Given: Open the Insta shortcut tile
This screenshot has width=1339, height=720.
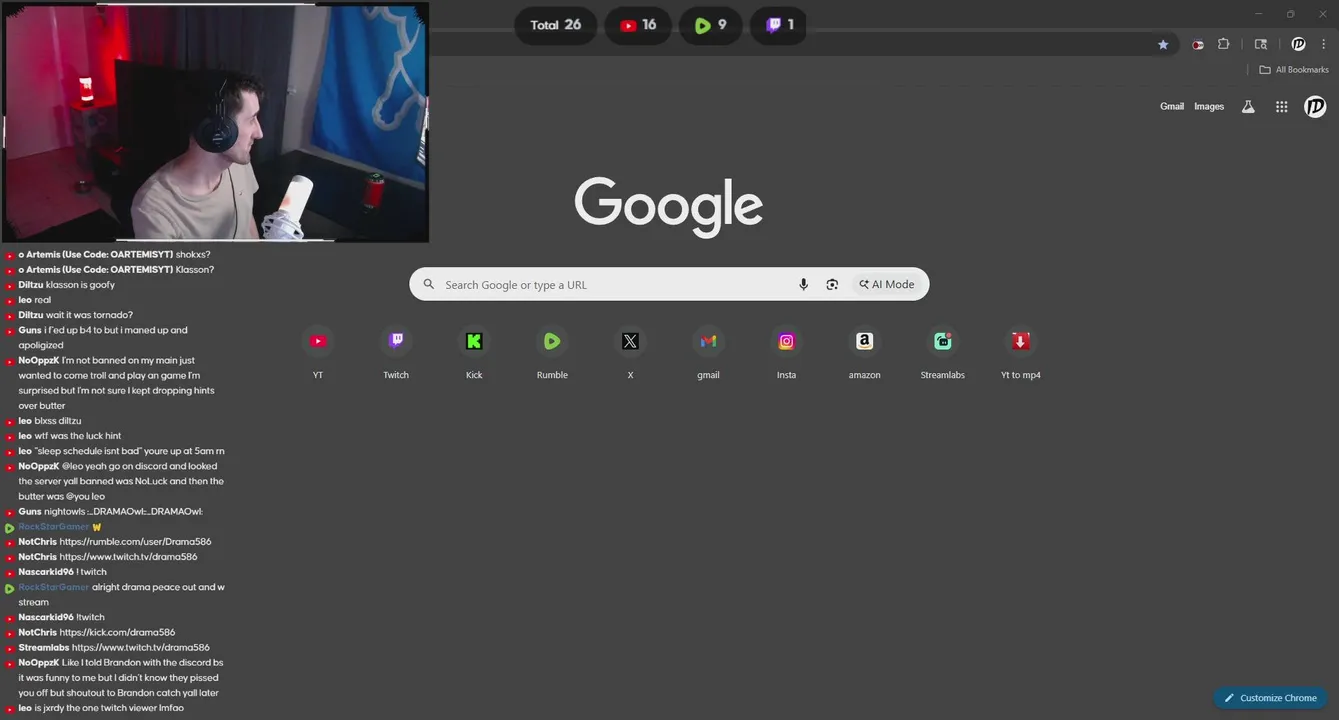Looking at the screenshot, I should tap(786, 352).
